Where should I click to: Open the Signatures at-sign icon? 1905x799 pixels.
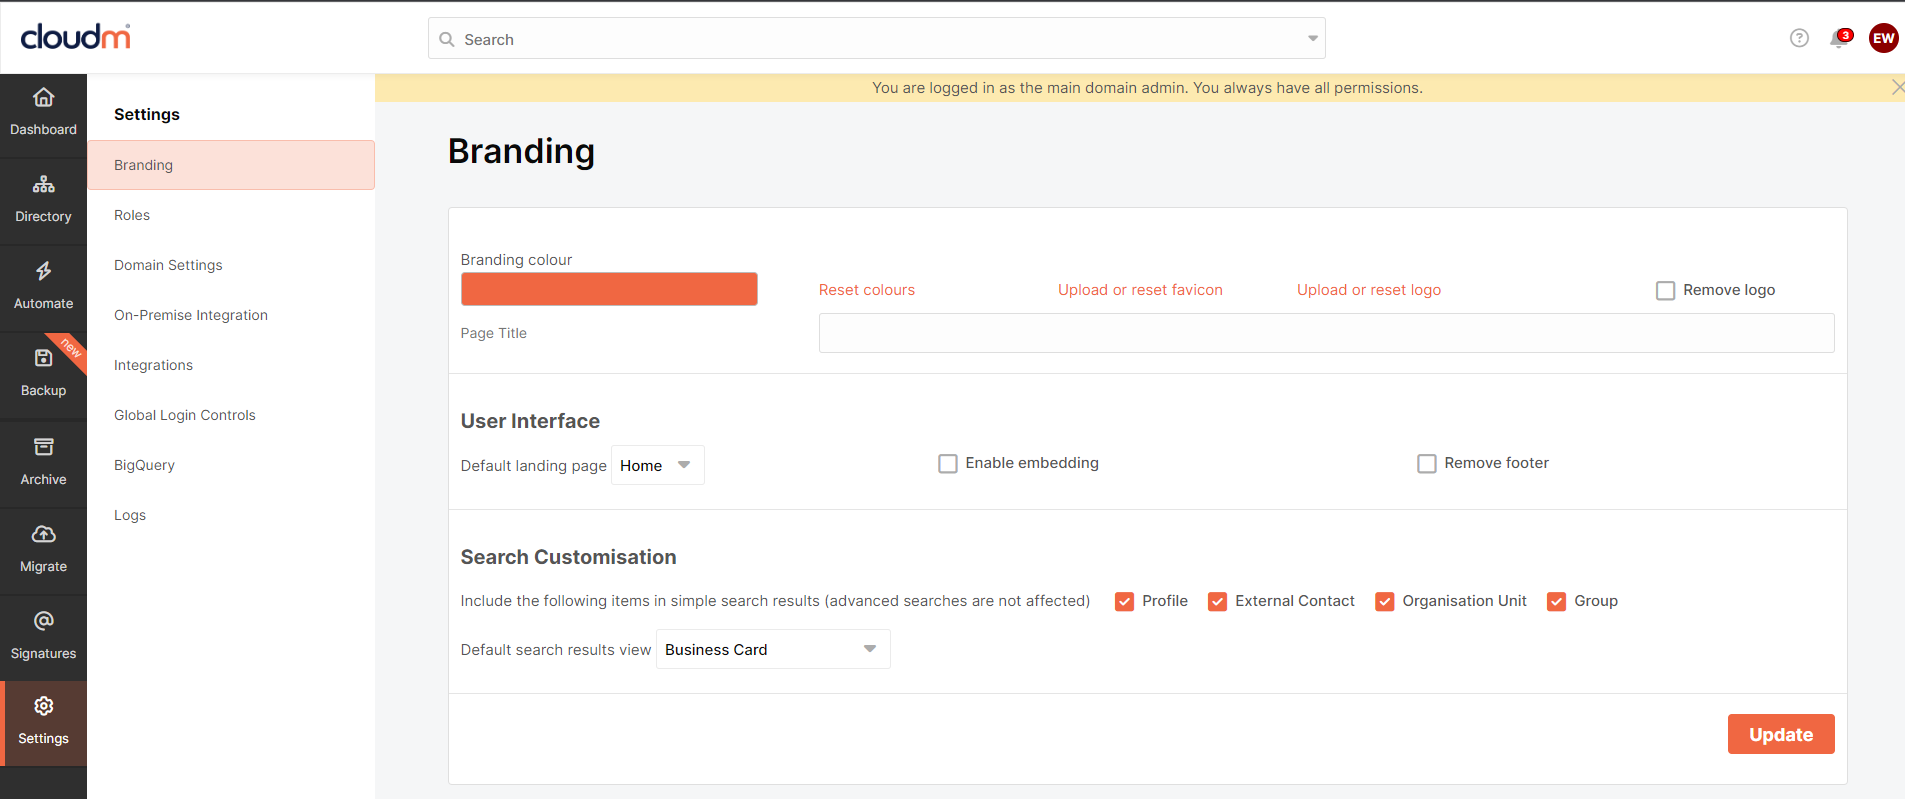[43, 621]
